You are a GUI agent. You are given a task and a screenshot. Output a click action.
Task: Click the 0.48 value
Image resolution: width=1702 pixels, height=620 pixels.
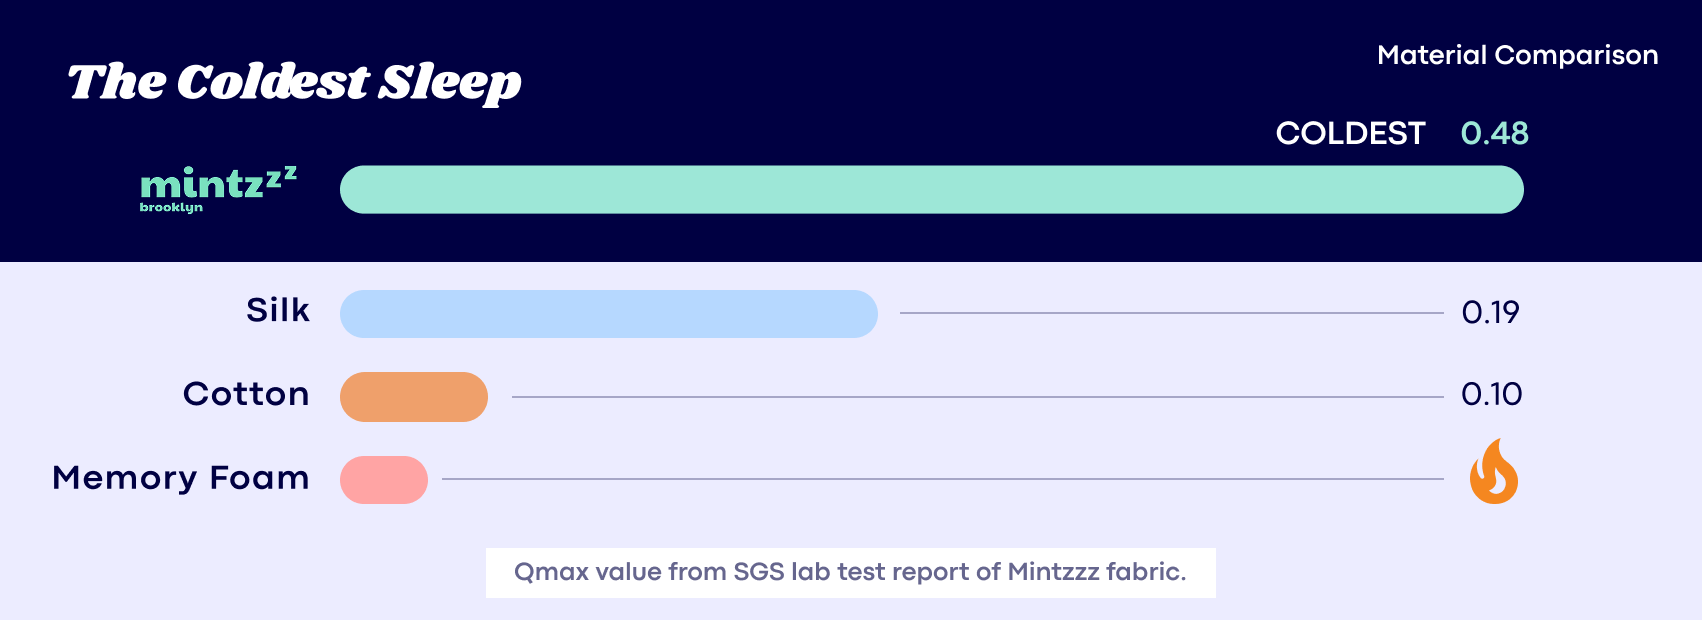click(x=1494, y=133)
